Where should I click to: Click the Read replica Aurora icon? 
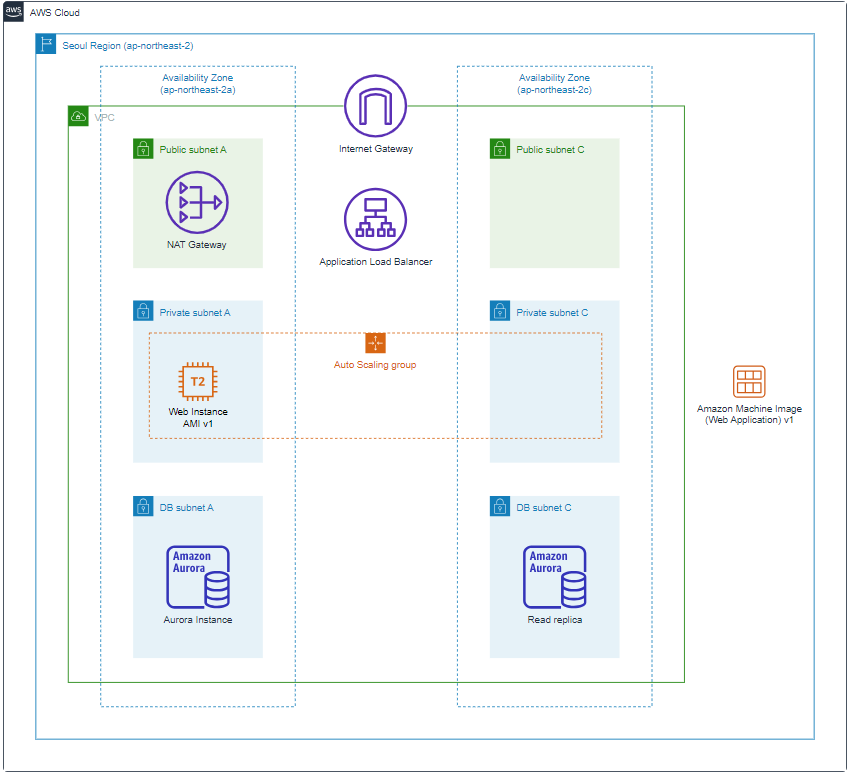554,577
